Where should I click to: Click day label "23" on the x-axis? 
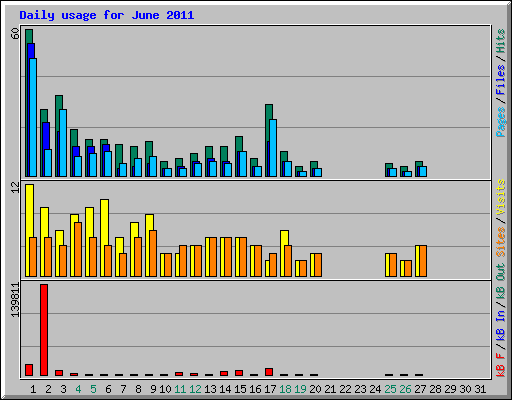(x=360, y=389)
